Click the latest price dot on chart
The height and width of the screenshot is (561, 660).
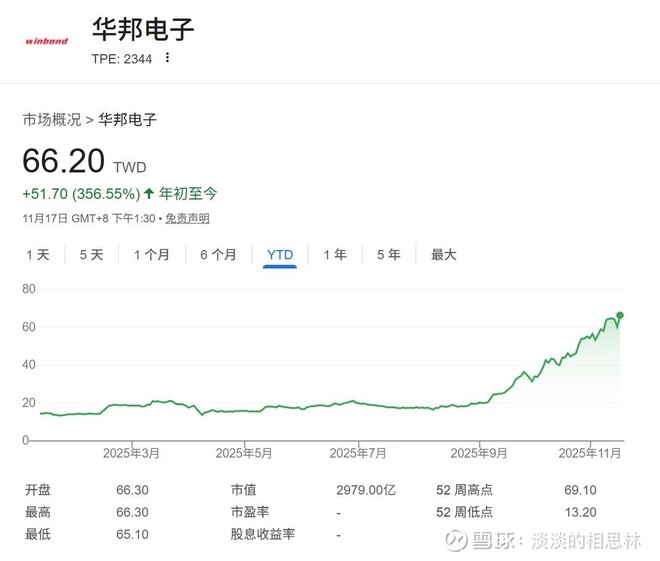coord(620,315)
